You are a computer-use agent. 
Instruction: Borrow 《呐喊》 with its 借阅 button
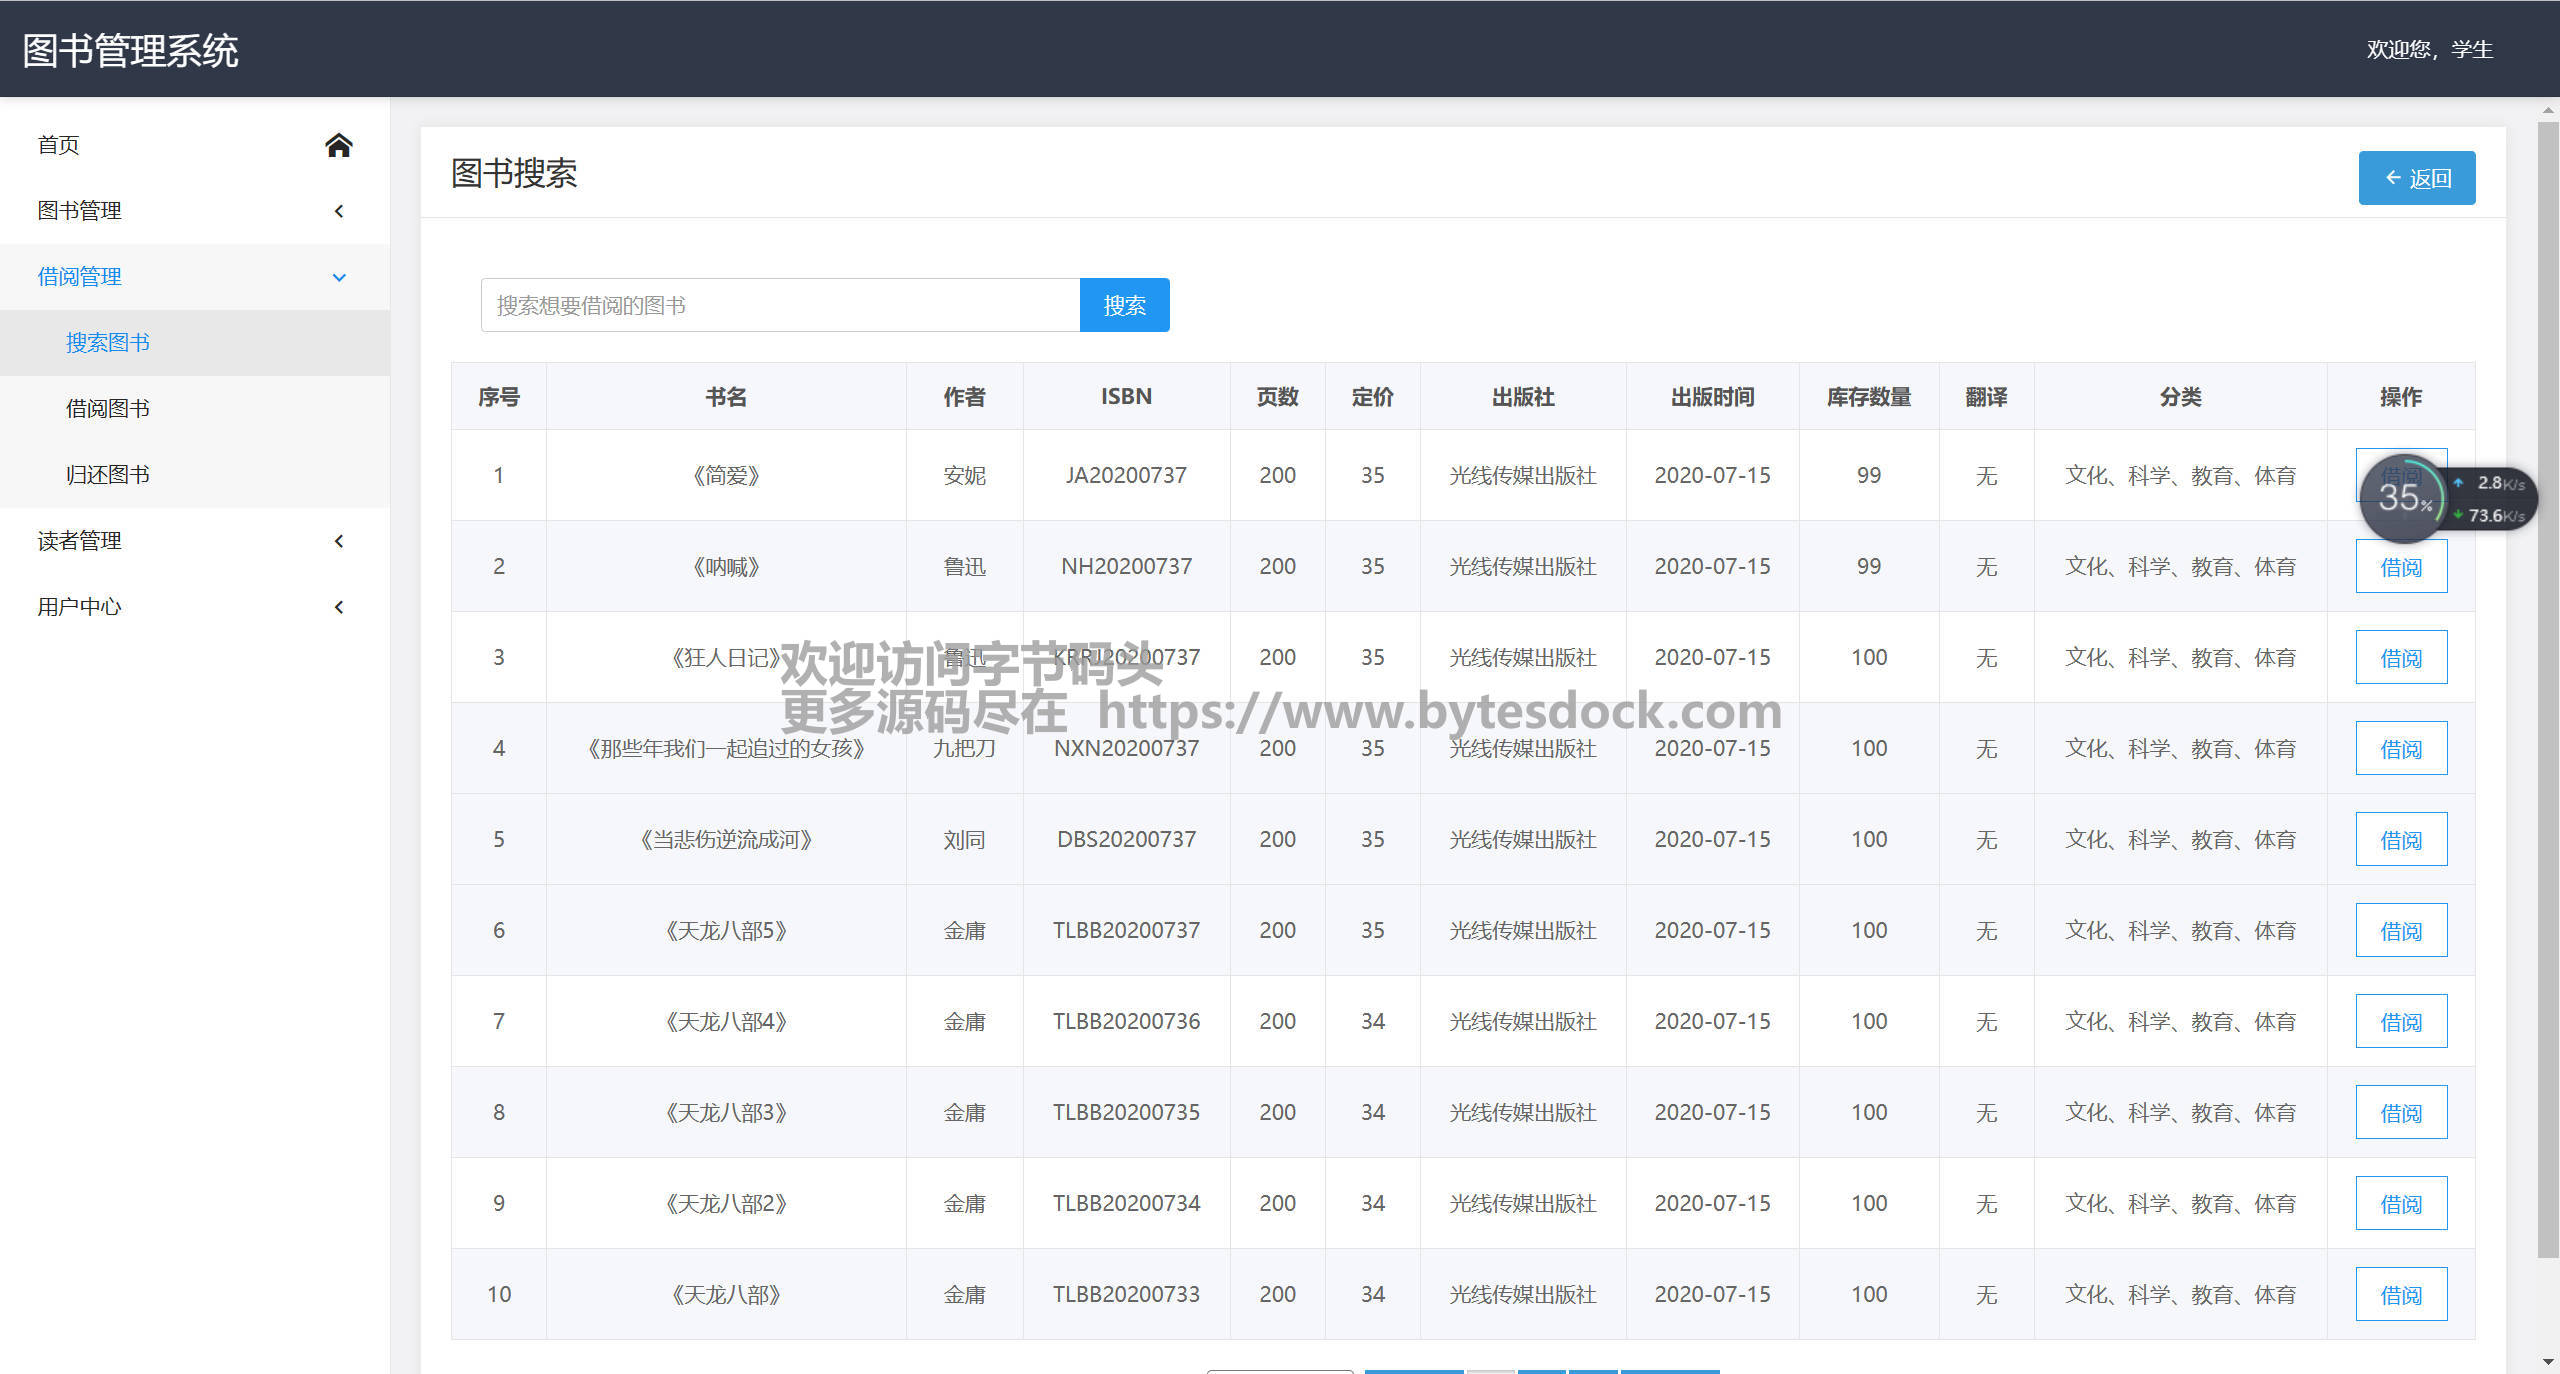point(2400,567)
